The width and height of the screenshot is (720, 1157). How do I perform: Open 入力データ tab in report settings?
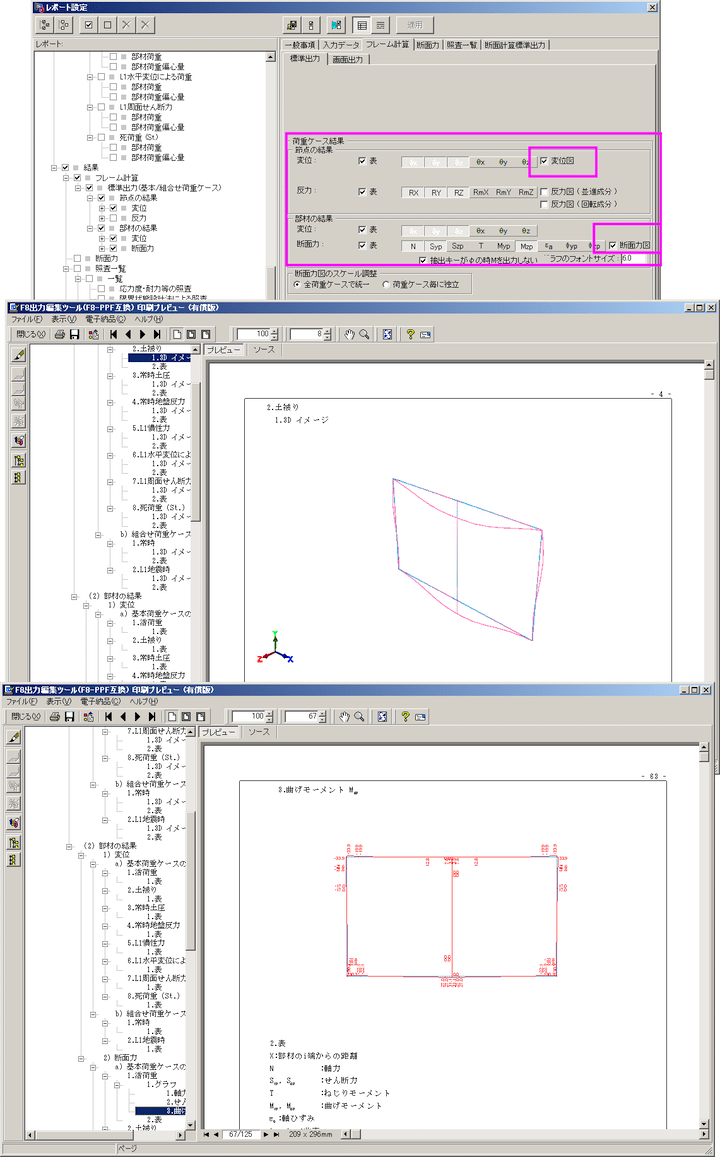point(340,45)
